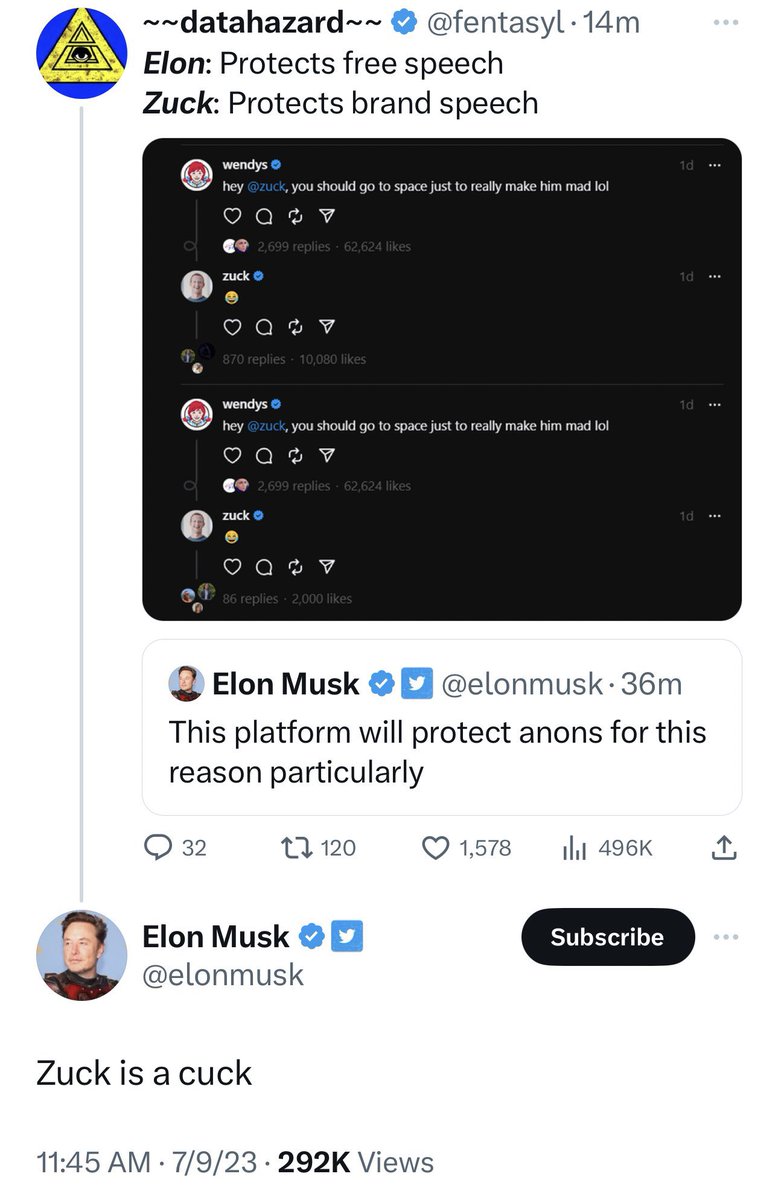Open the three-dot menu on datahazard's post
The height and width of the screenshot is (1200, 778).
pos(730,21)
